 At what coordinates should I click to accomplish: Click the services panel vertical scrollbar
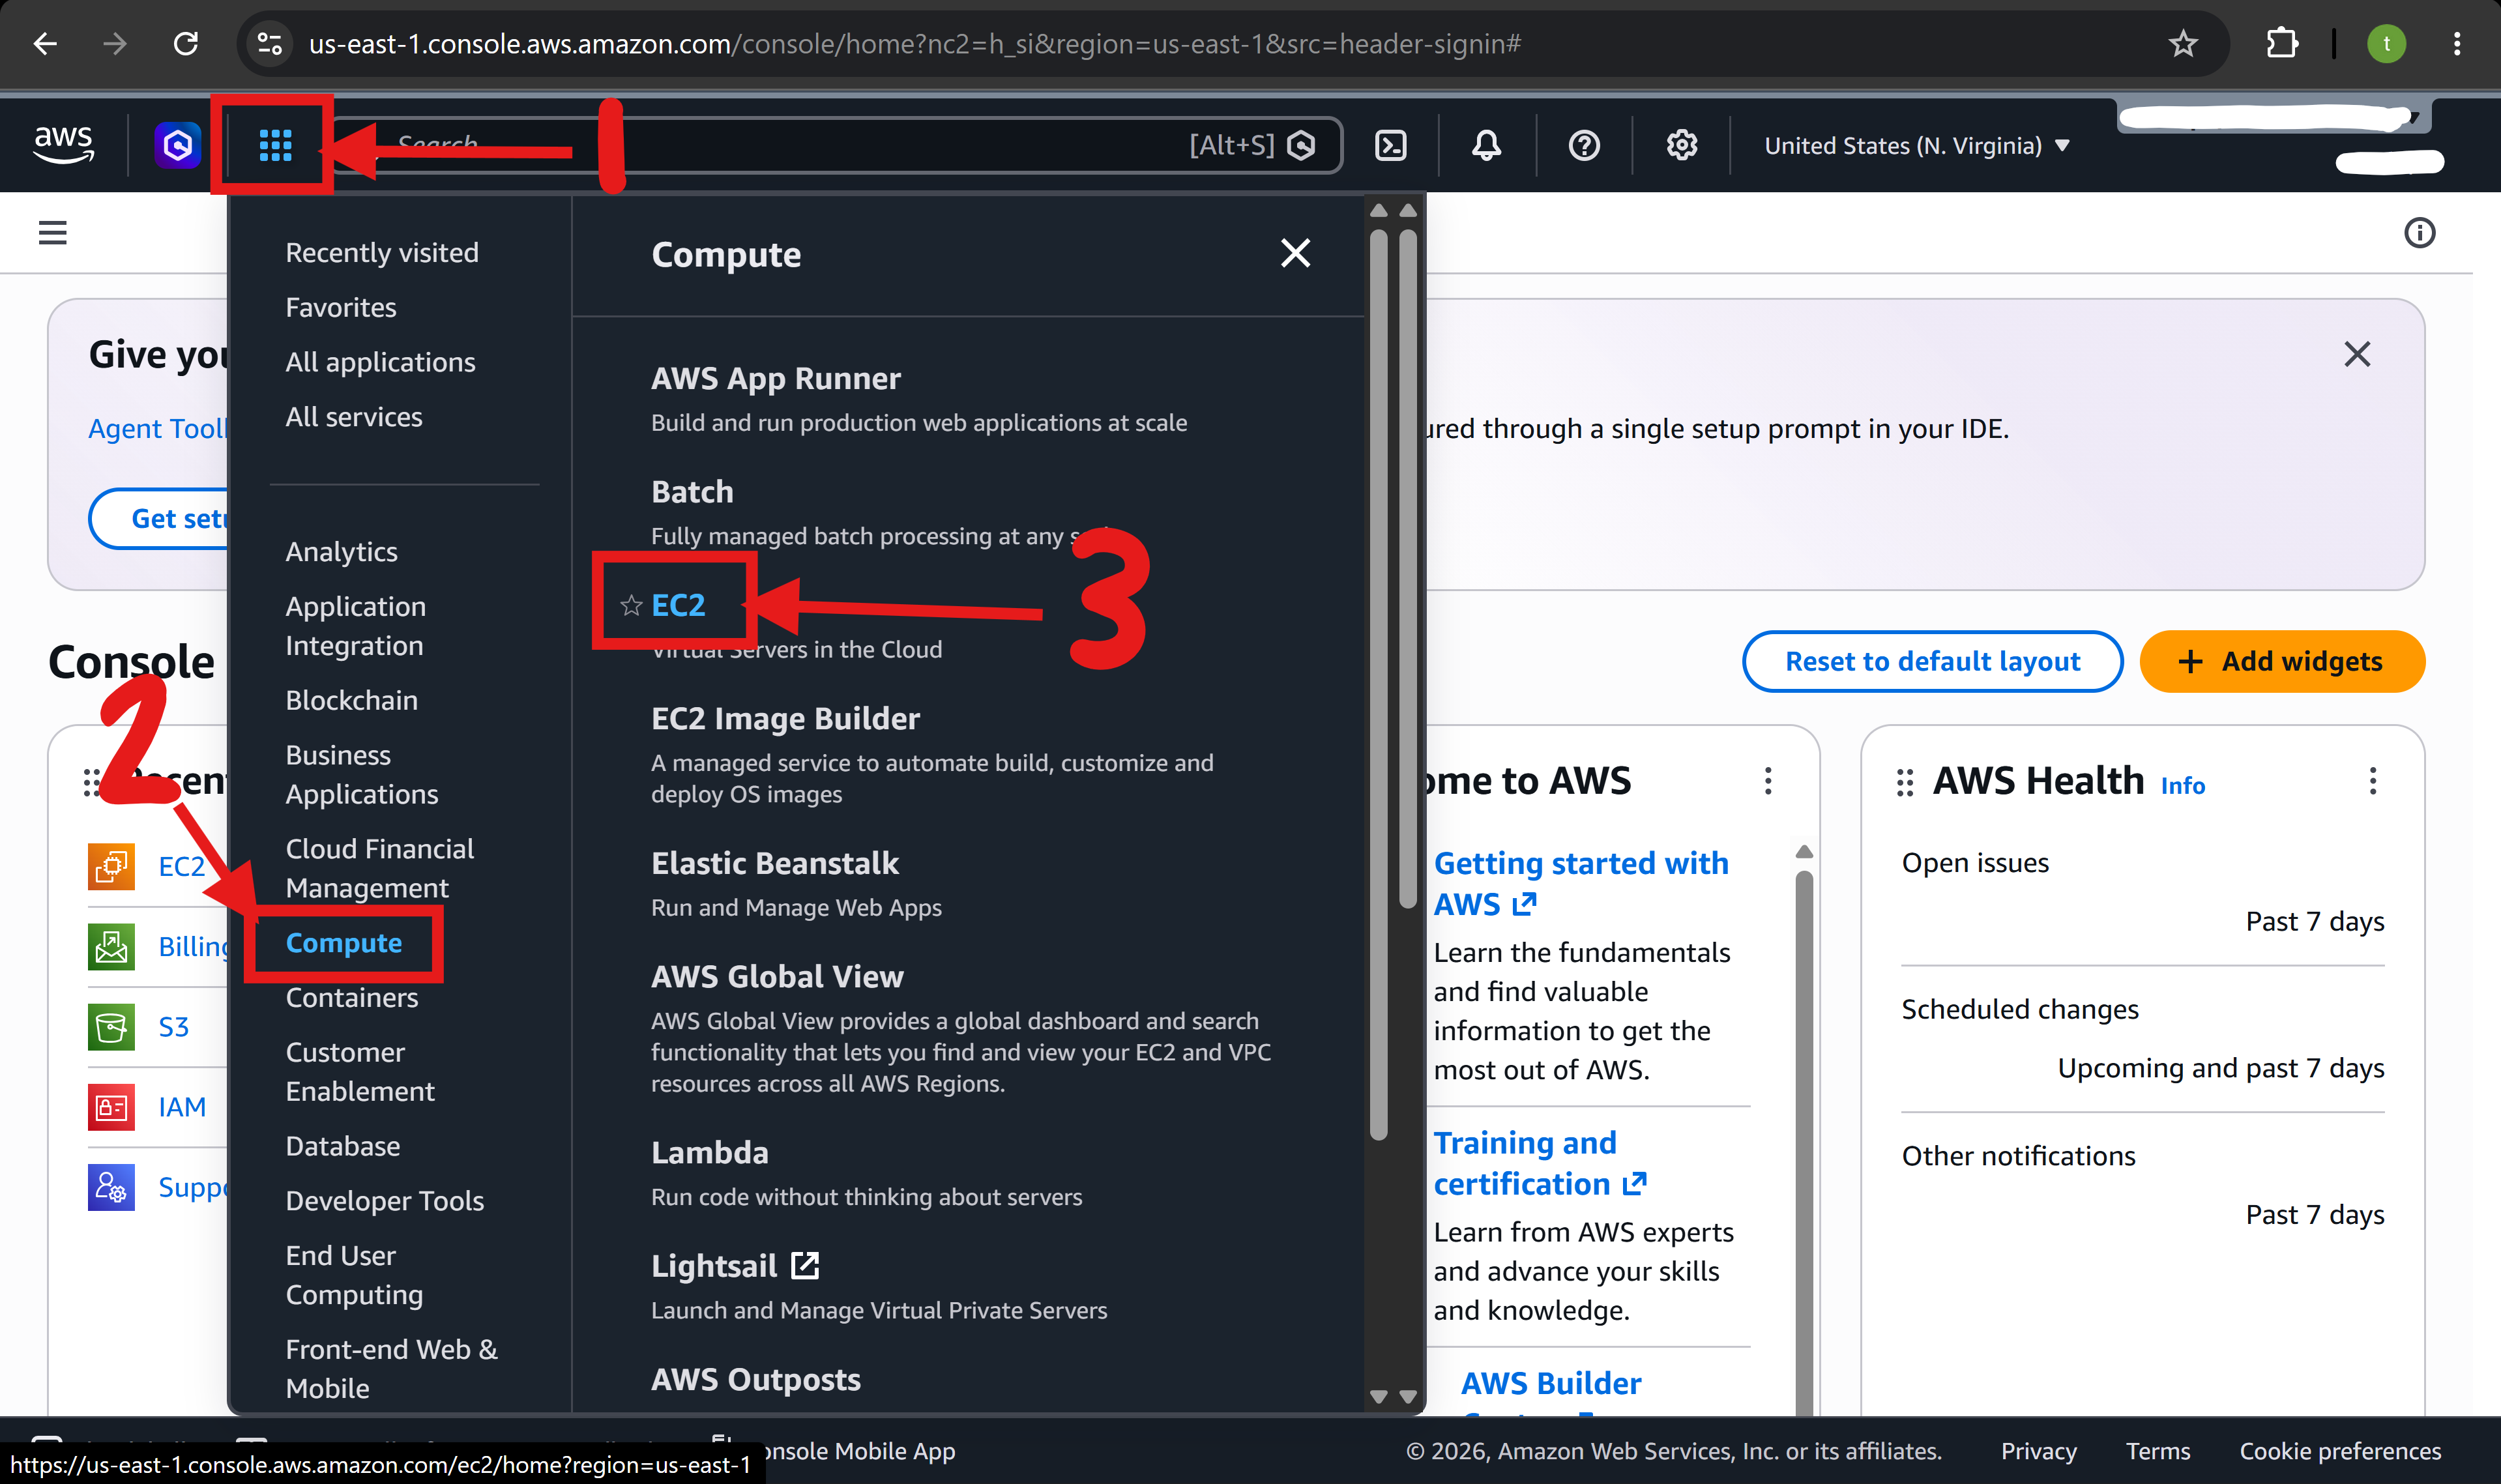point(1378,685)
